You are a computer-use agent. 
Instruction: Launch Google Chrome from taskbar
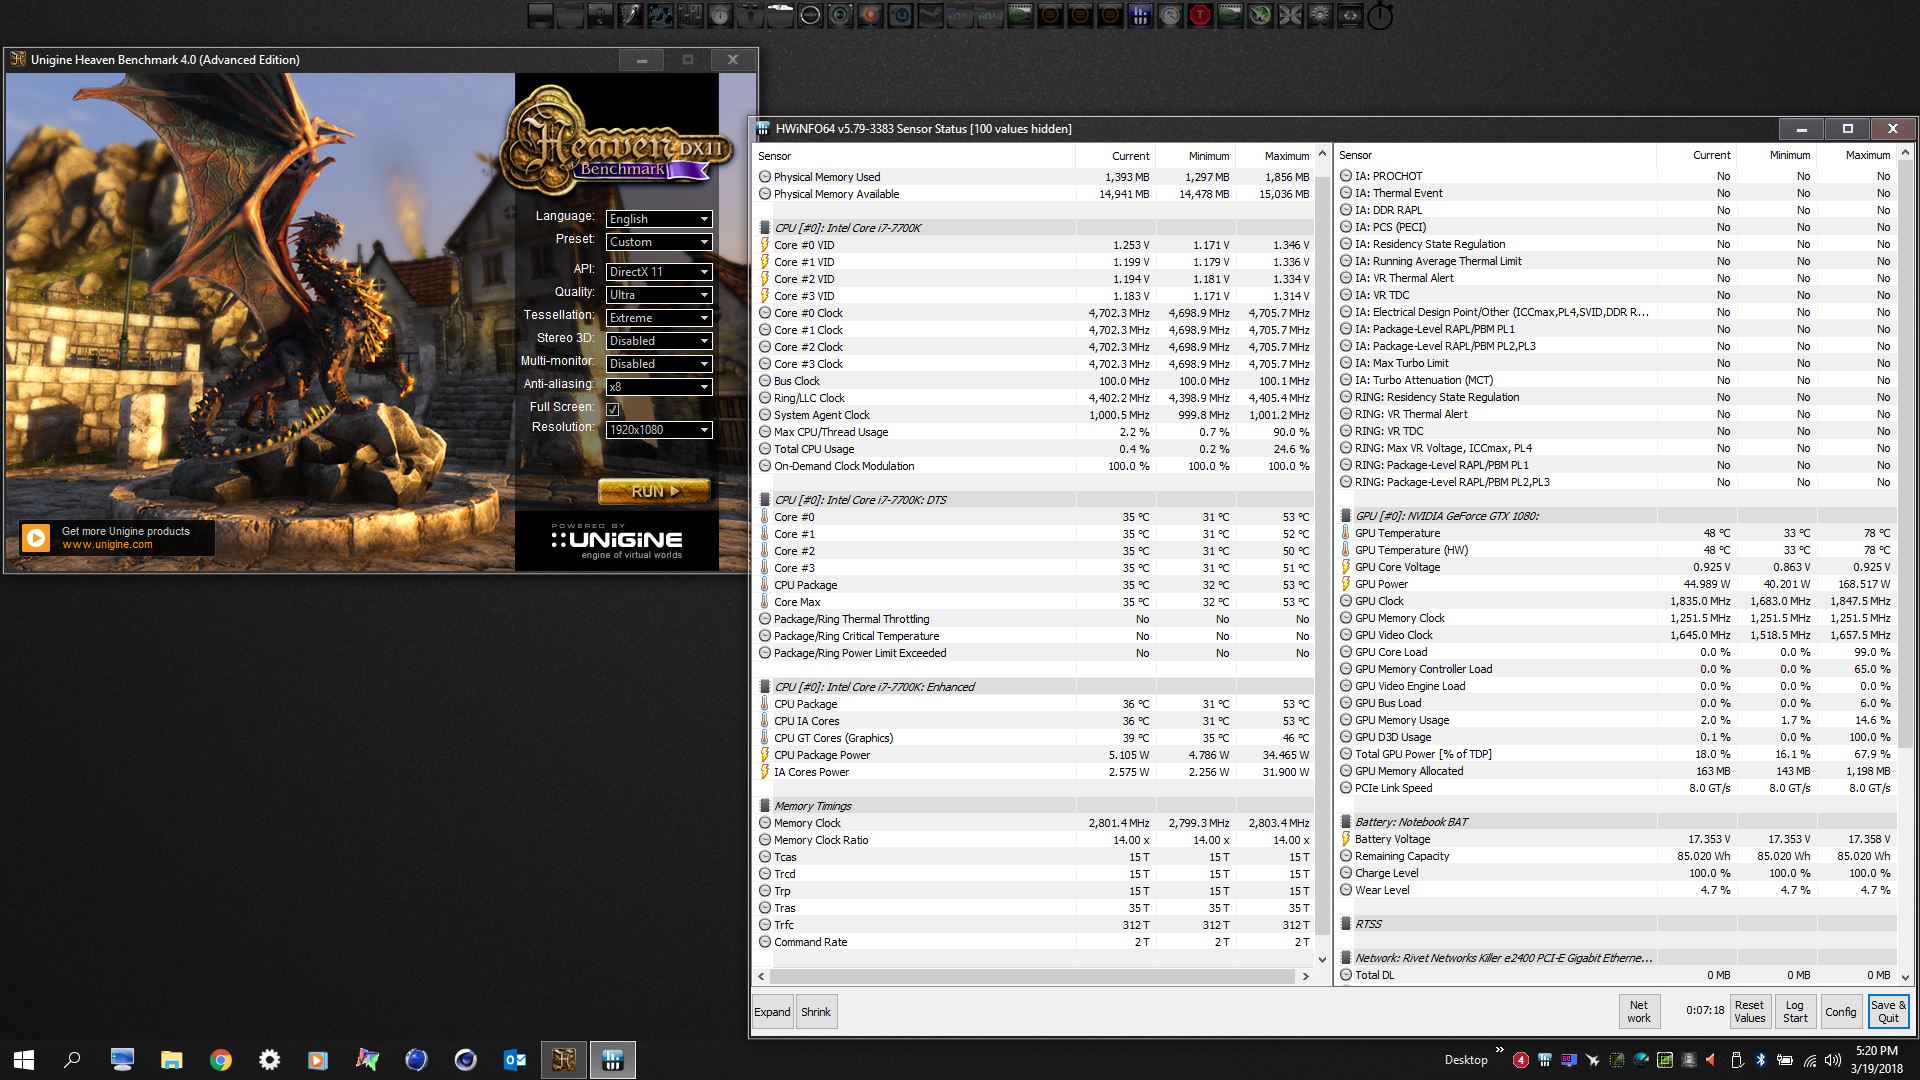click(220, 1059)
